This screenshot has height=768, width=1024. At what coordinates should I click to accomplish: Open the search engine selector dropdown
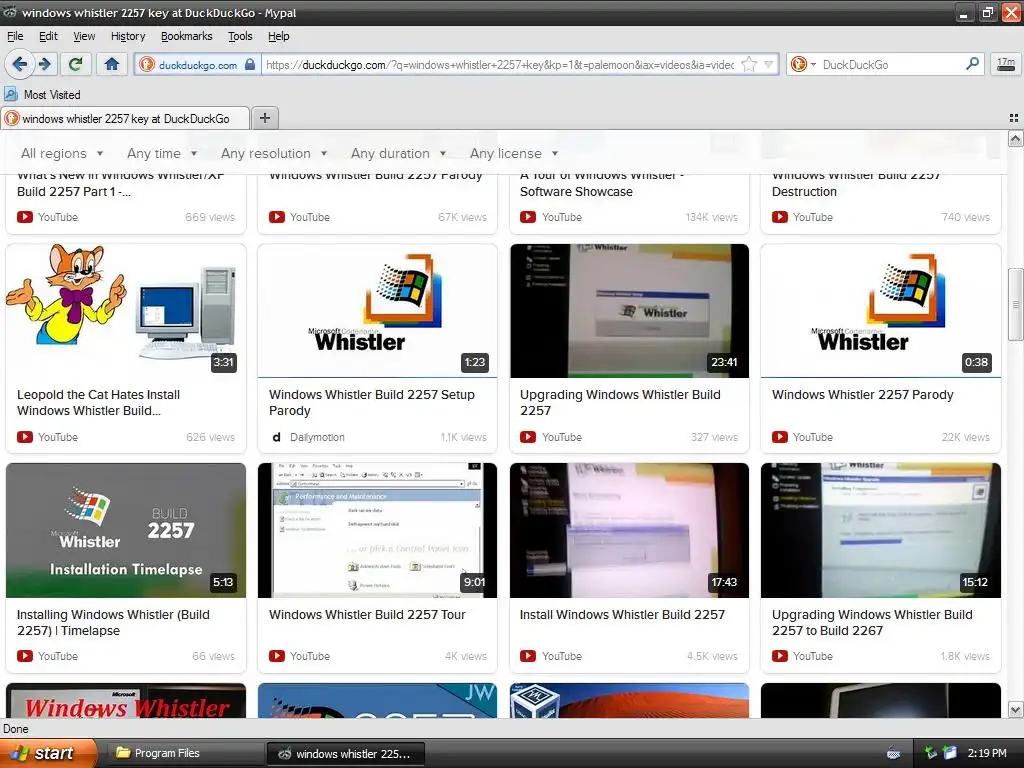[802, 65]
